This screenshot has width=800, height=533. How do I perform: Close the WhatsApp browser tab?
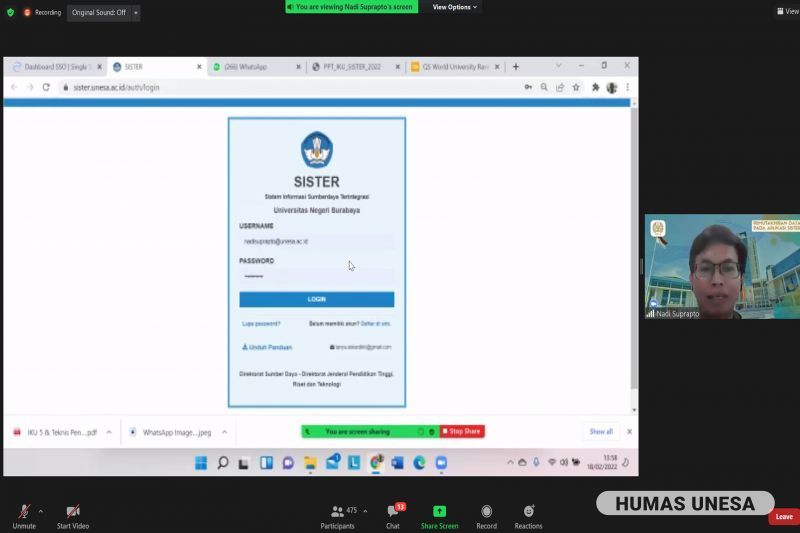(x=298, y=67)
